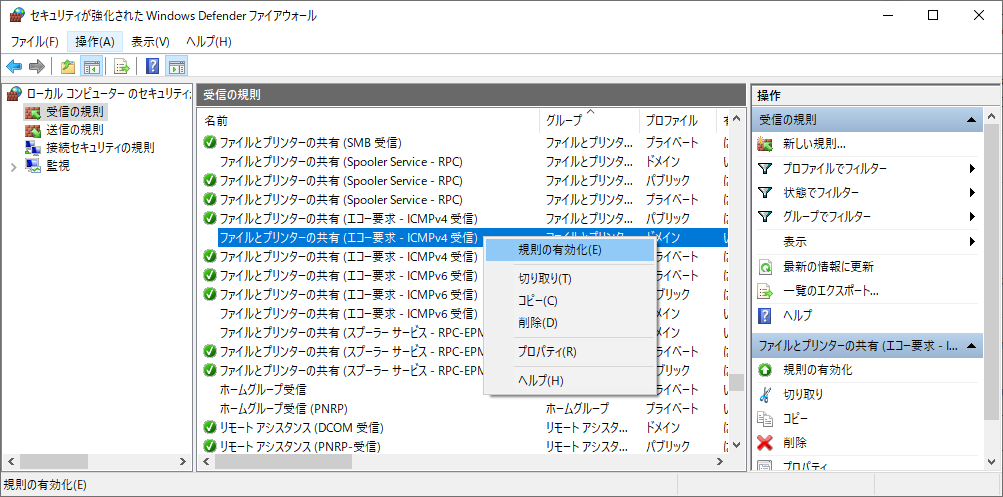The image size is (1003, 497).
Task: Click the actions pane scroll down arrow
Action: pos(991,461)
